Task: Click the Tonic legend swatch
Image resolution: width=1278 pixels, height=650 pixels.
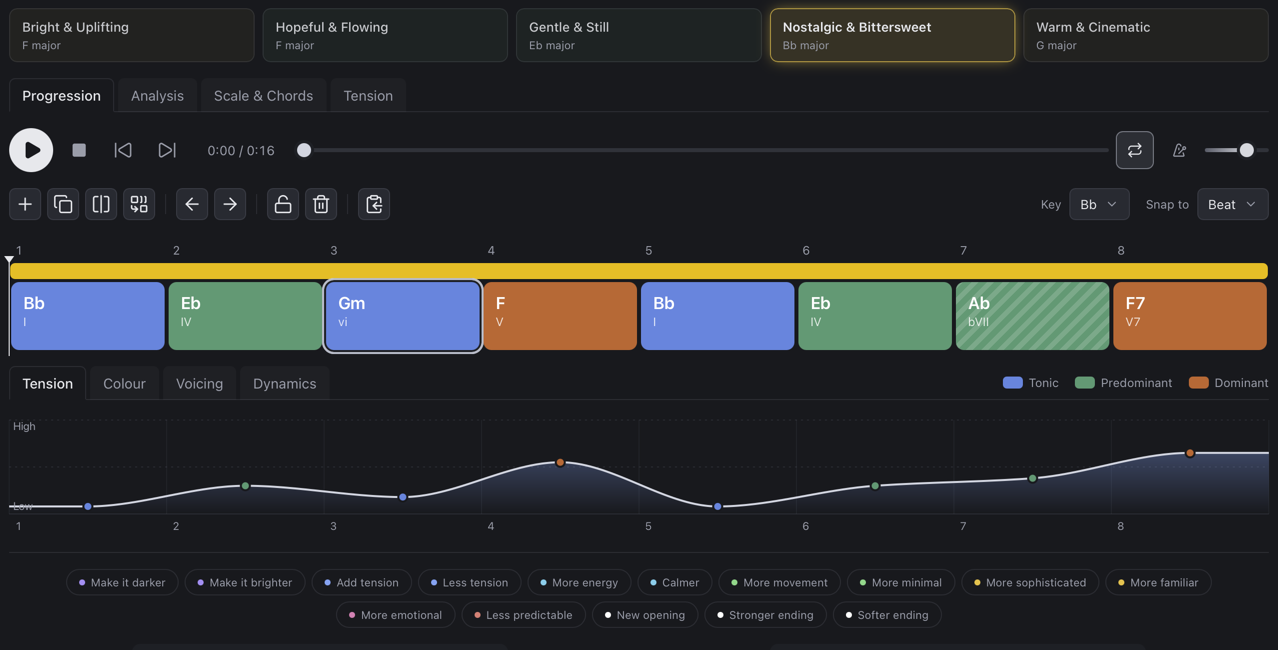Action: click(x=1013, y=383)
